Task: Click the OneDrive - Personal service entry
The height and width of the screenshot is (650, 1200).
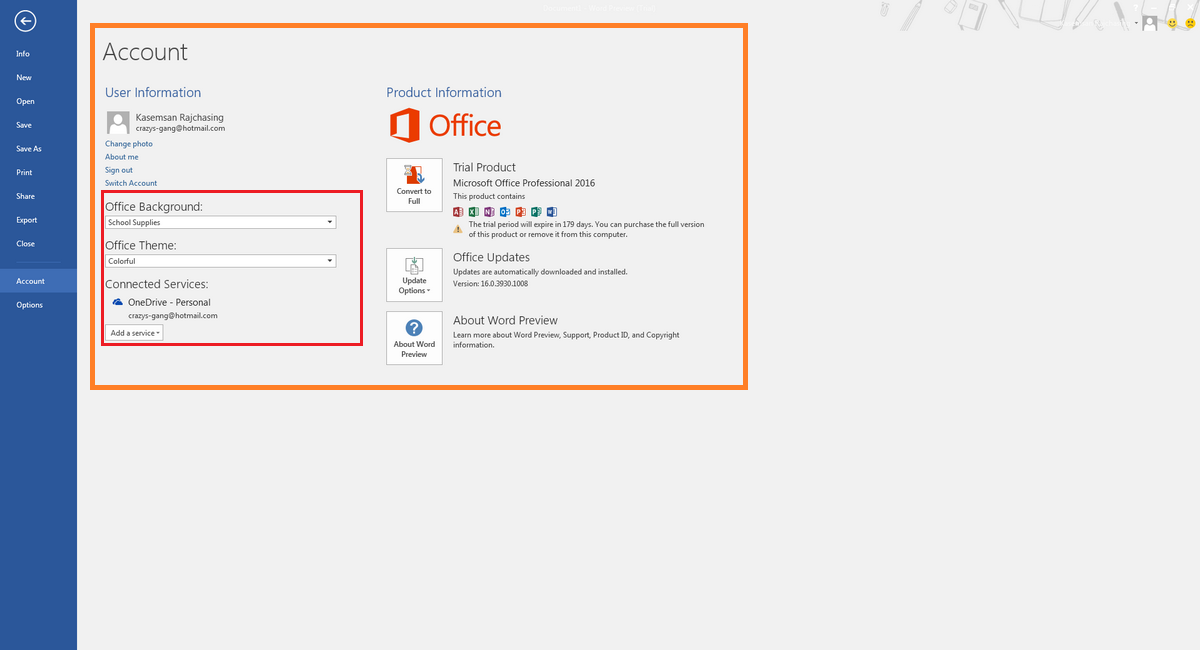Action: tap(170, 302)
